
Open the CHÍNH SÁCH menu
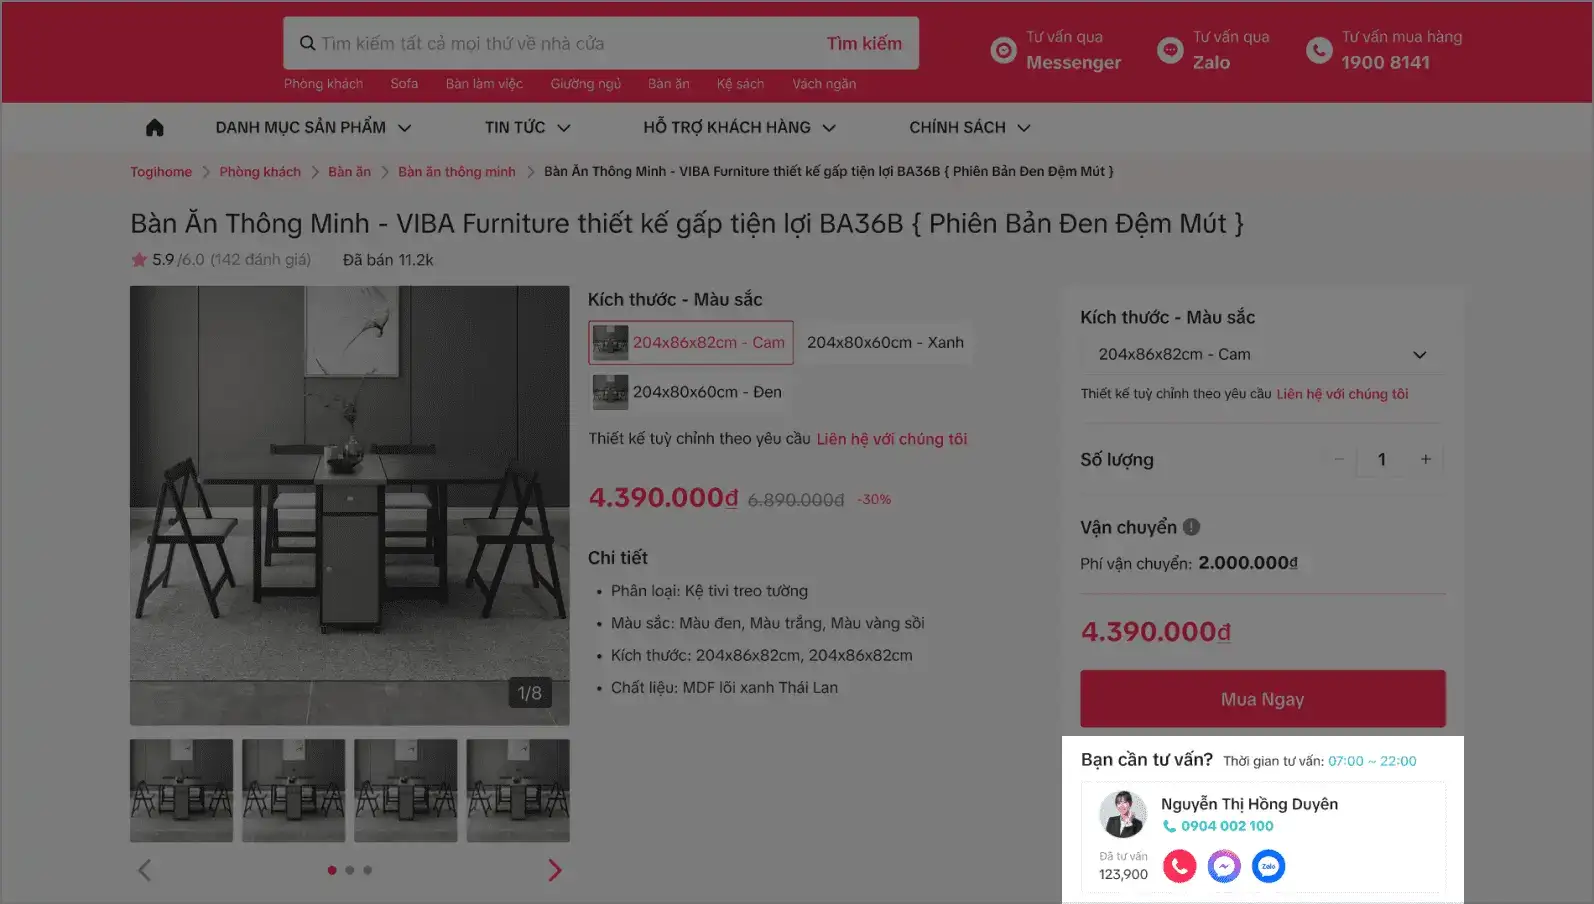[x=969, y=127]
